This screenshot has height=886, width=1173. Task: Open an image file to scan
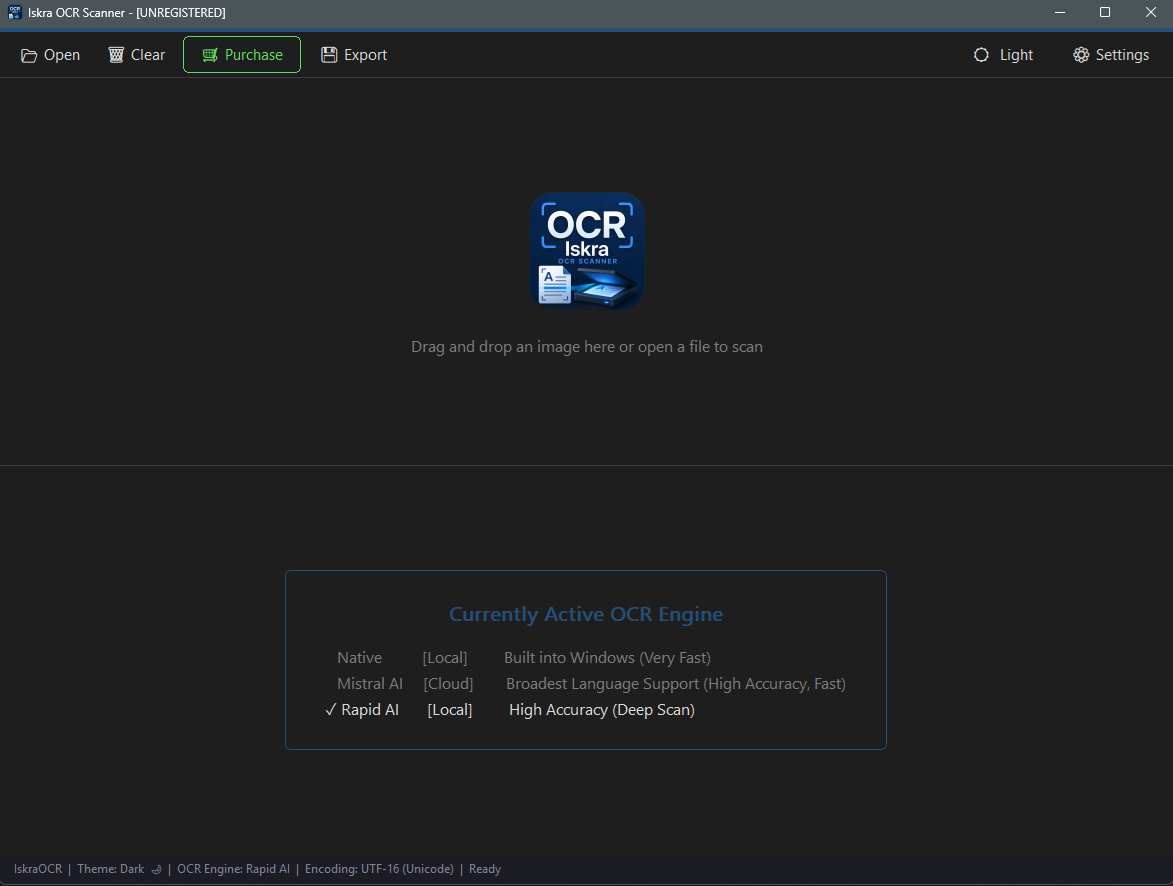[50, 55]
